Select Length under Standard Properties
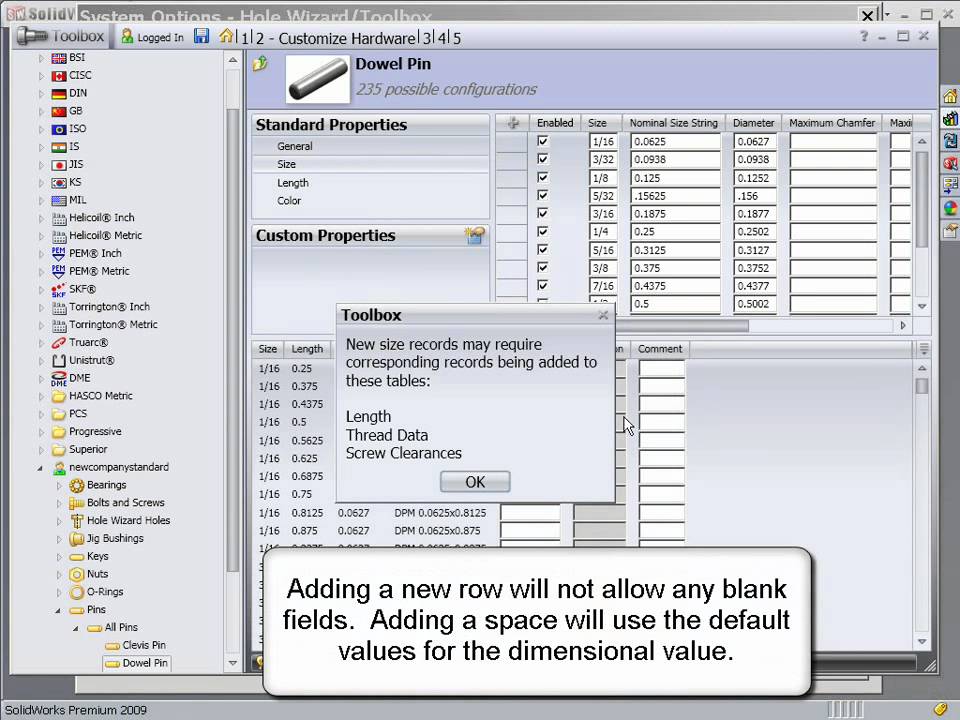 pos(293,182)
